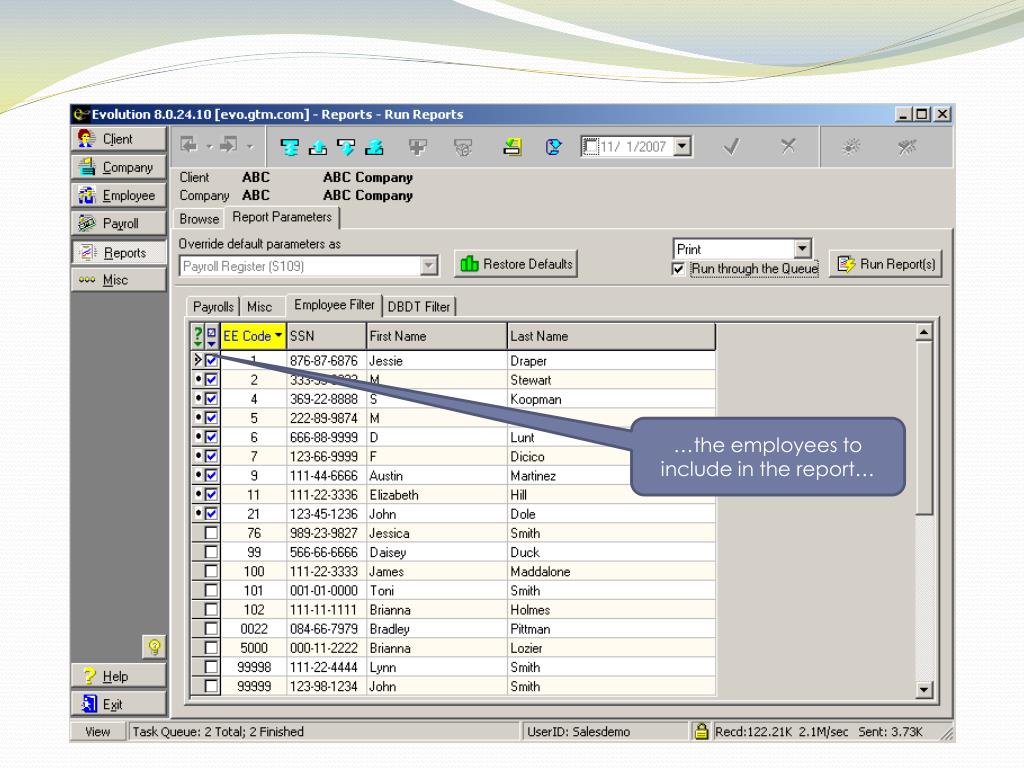
Task: Click the checkmark commit icon in toolbar
Action: [731, 146]
